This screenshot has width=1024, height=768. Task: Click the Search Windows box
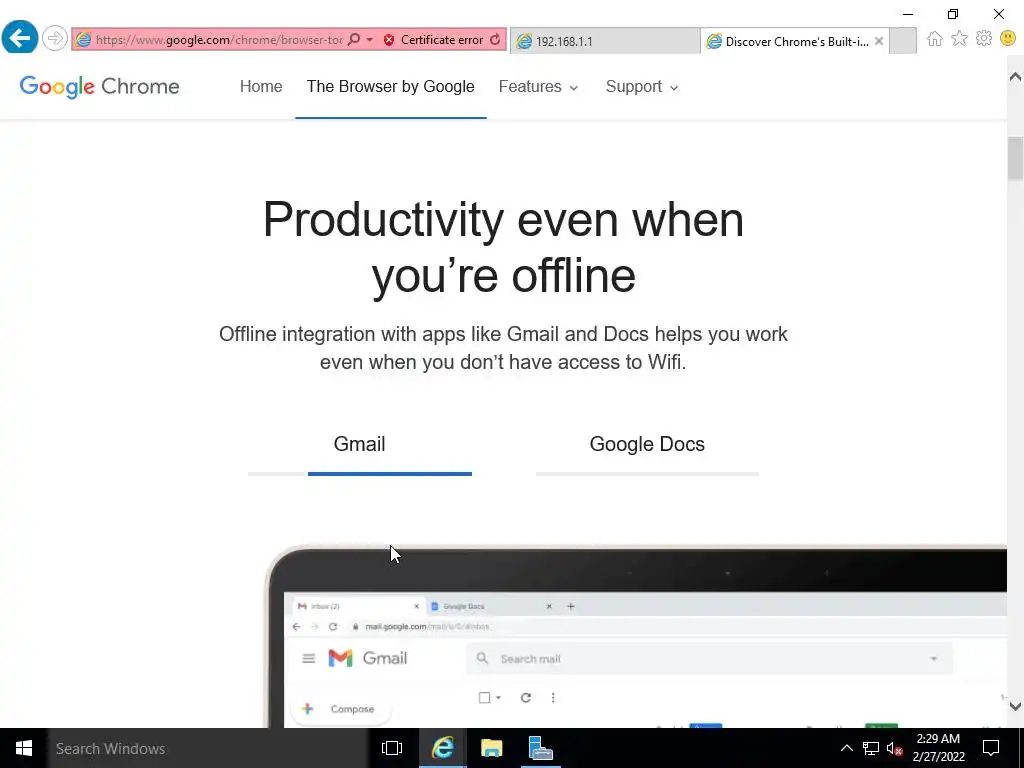(x=208, y=748)
